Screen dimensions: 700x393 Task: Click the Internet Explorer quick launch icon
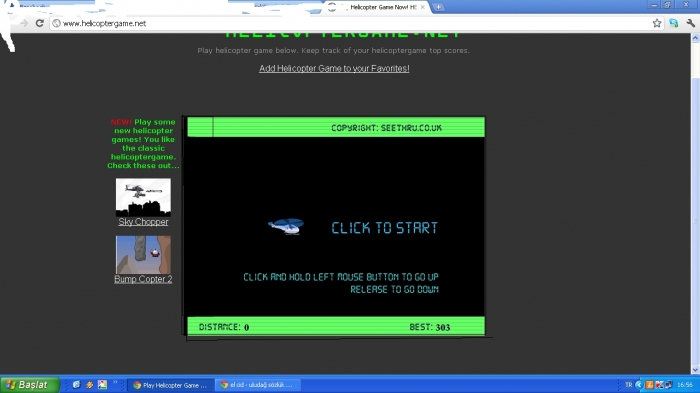point(76,385)
